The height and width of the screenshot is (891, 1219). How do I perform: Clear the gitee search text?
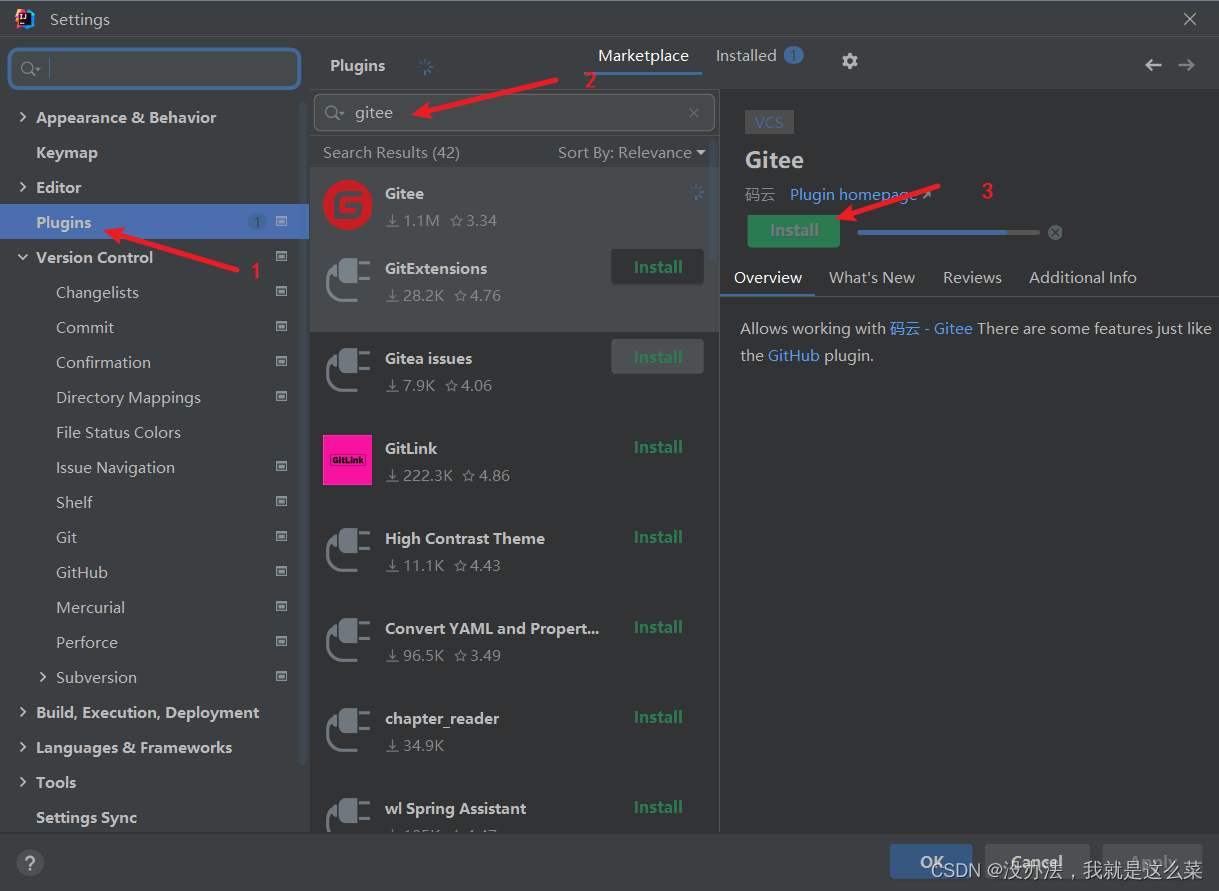(x=694, y=113)
